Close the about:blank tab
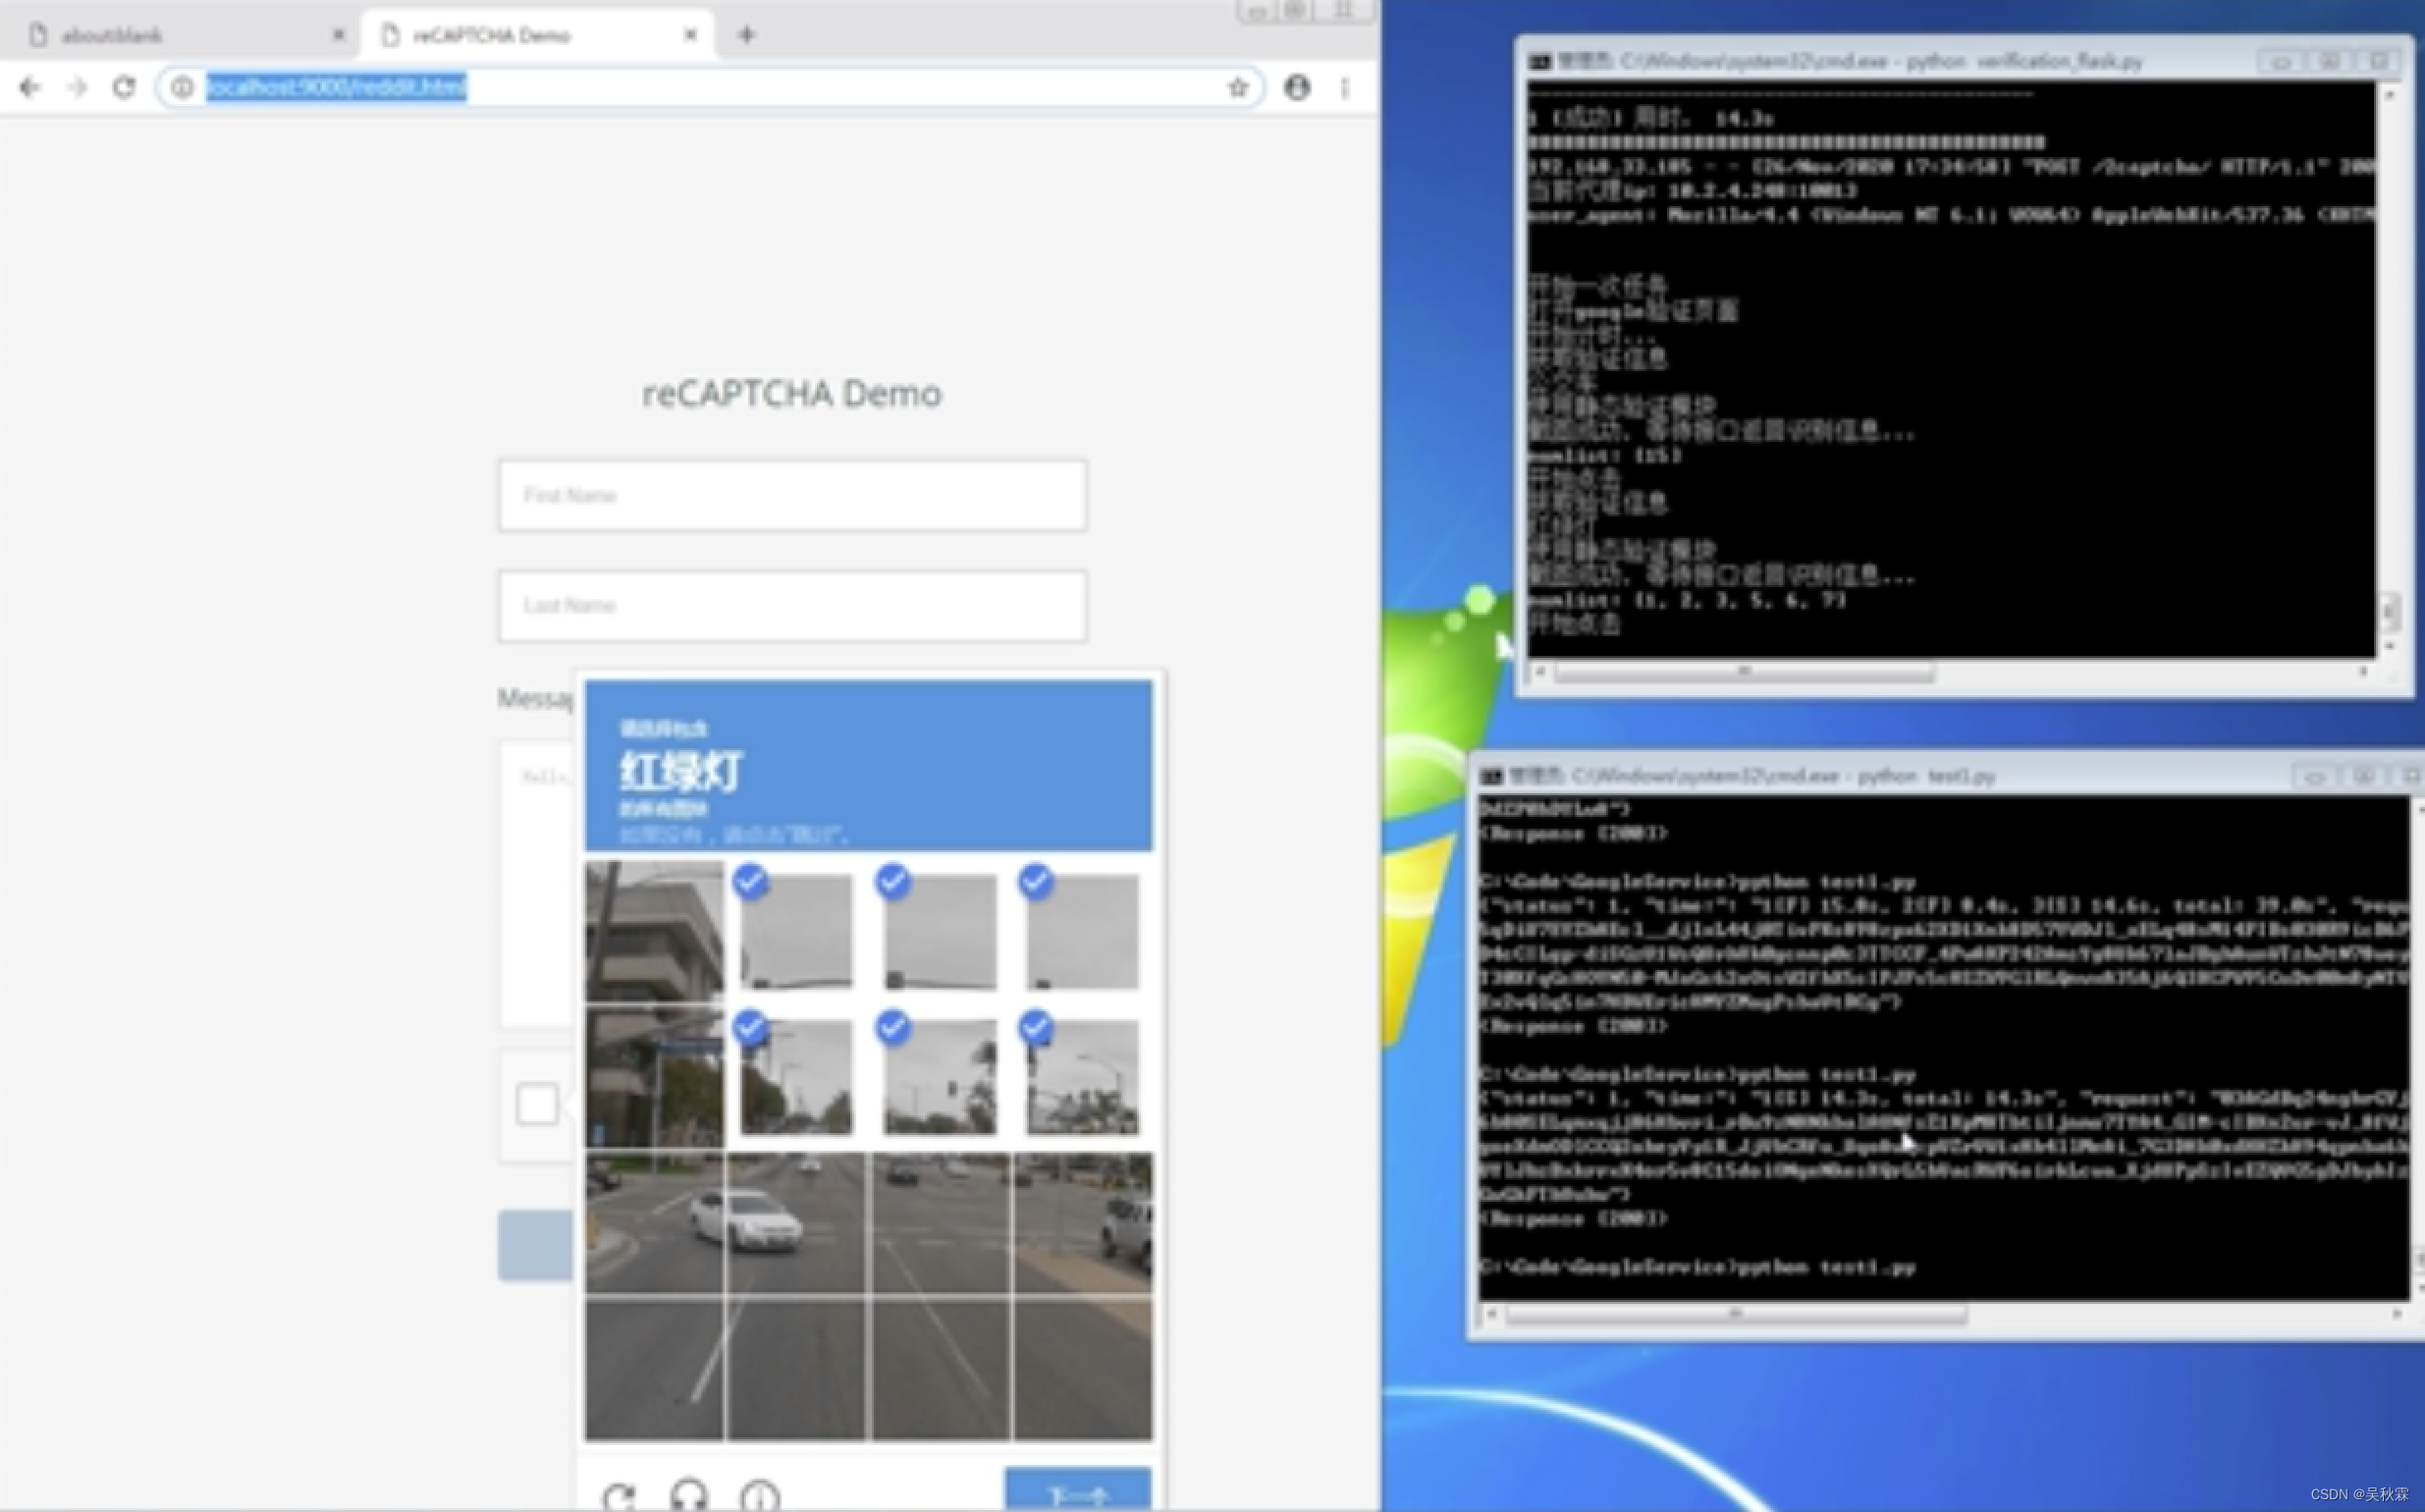Viewport: 2425px width, 1512px height. pyautogui.click(x=338, y=35)
